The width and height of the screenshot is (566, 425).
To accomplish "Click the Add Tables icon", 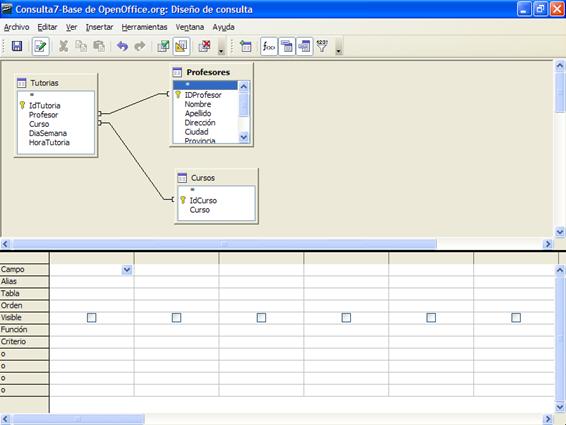I will click(246, 46).
